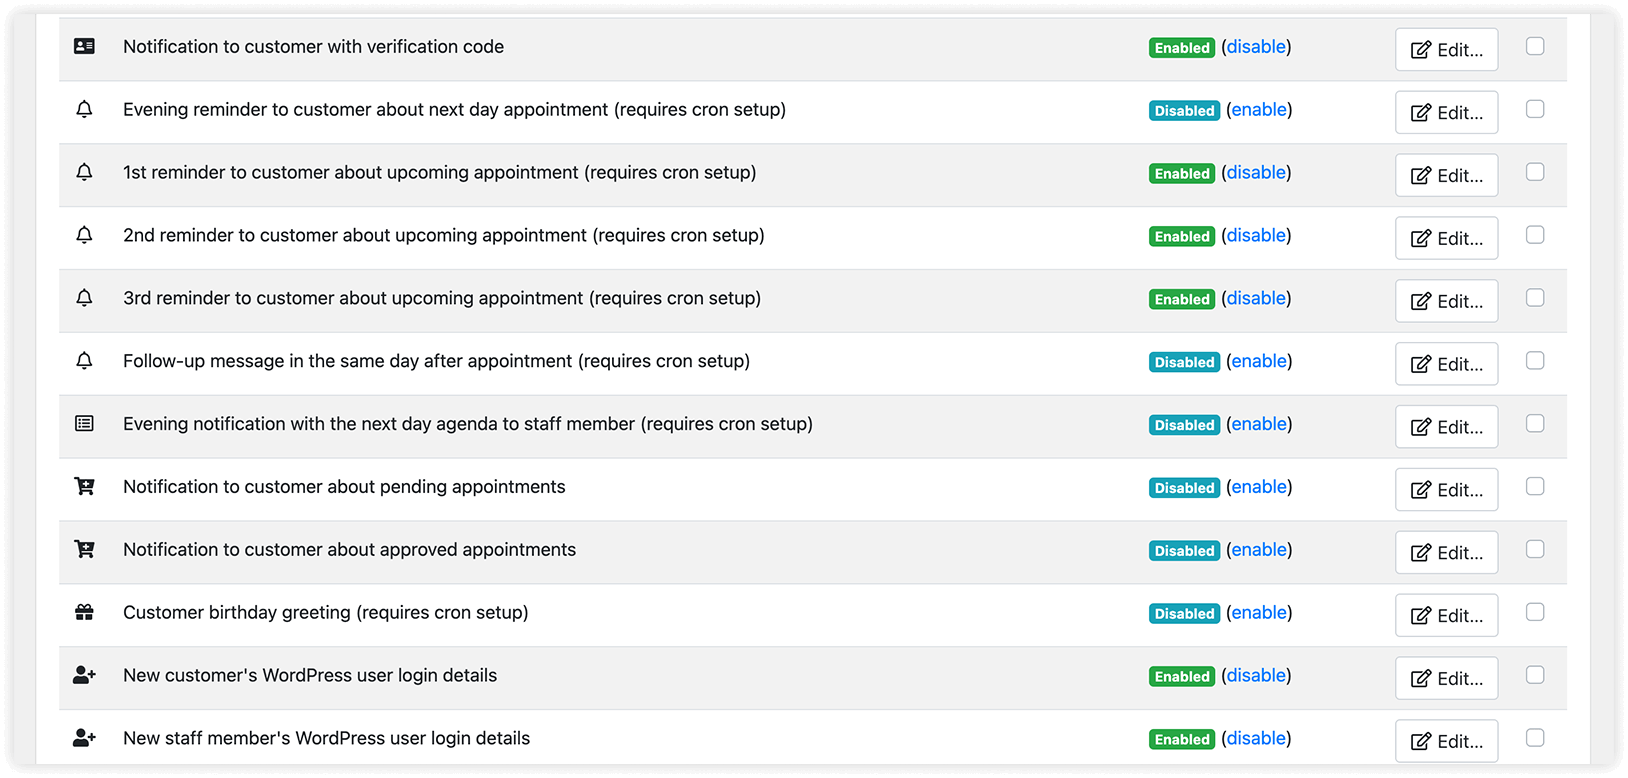Click bell icon beside 2nd reminder row
1628x778 pixels.
pyautogui.click(x=84, y=235)
